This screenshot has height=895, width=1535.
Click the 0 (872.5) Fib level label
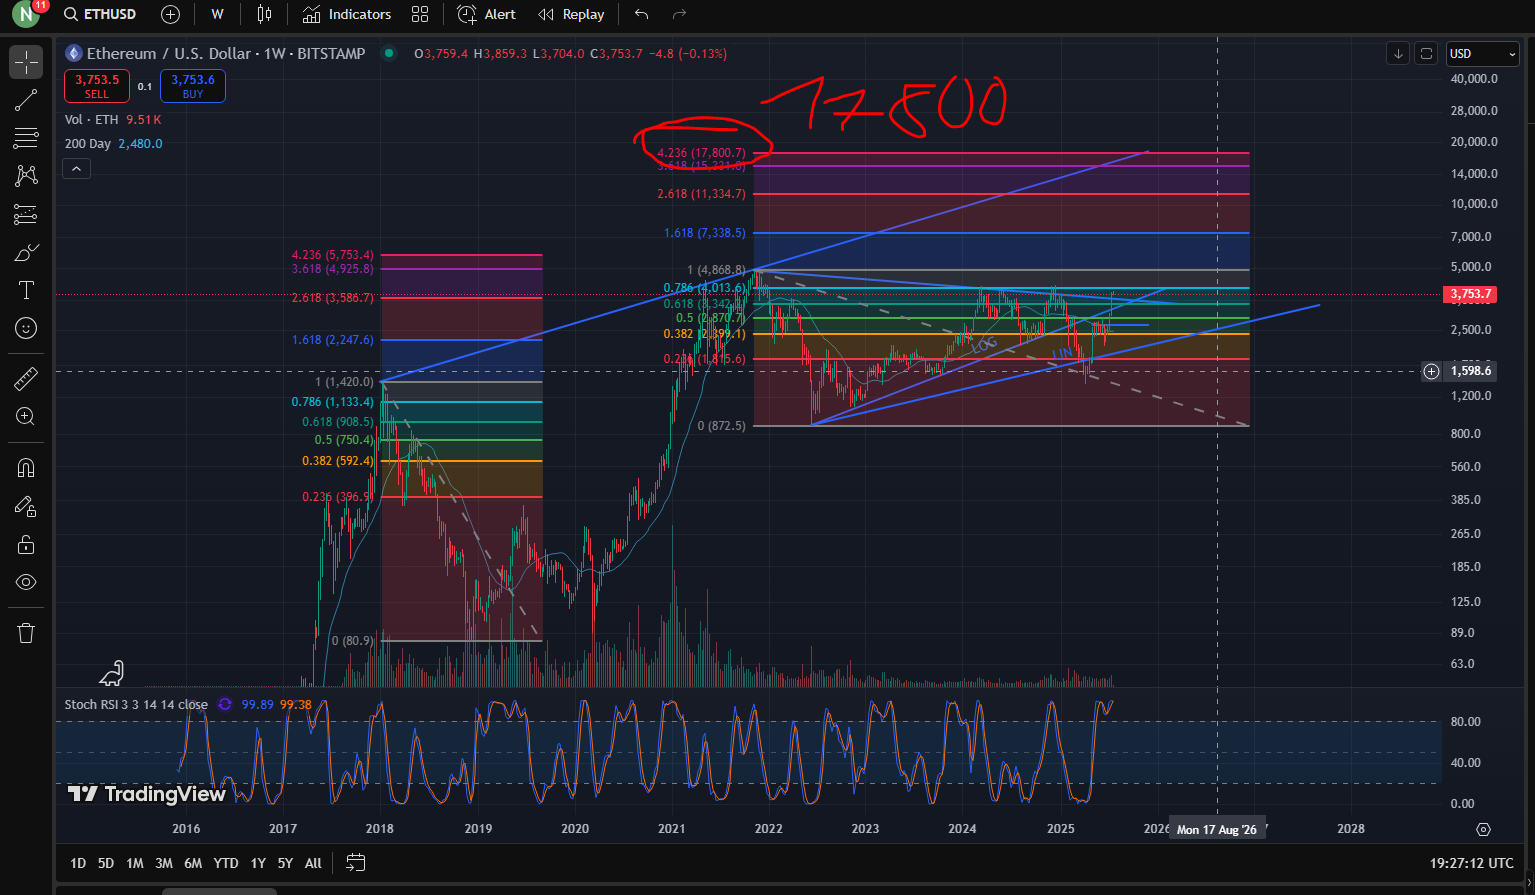coord(721,426)
